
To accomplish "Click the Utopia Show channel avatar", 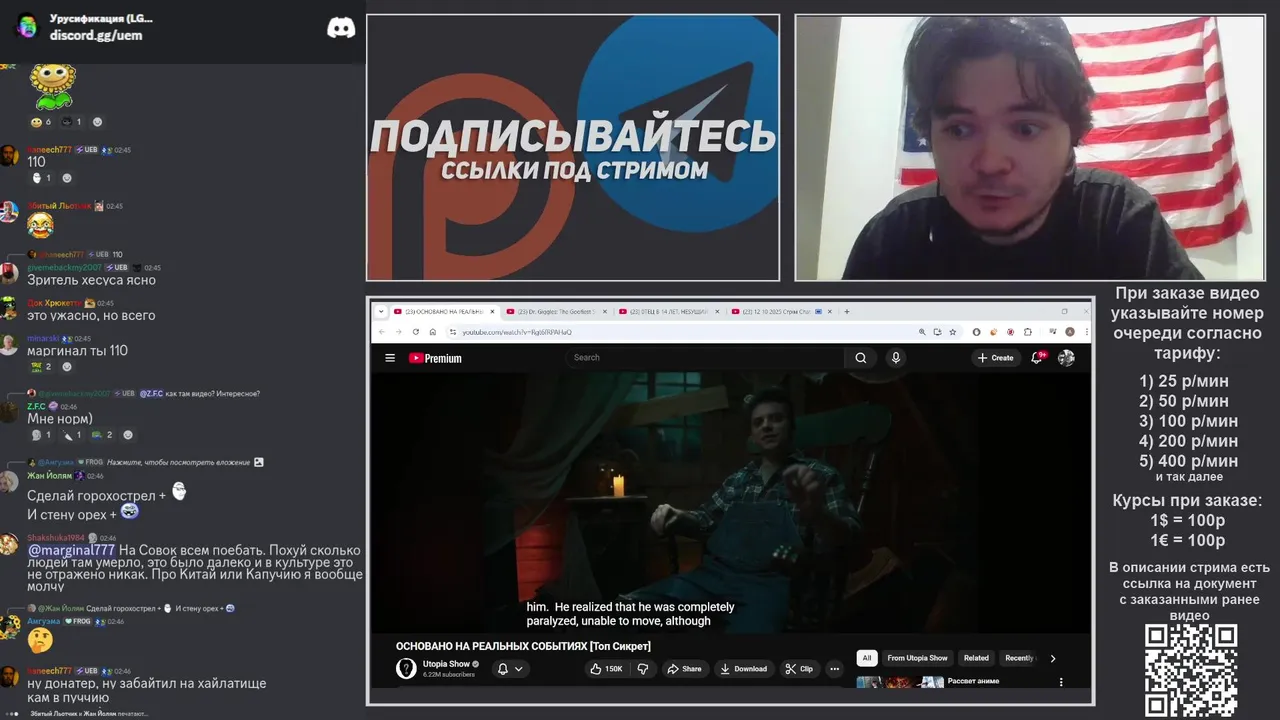I will pyautogui.click(x=406, y=668).
